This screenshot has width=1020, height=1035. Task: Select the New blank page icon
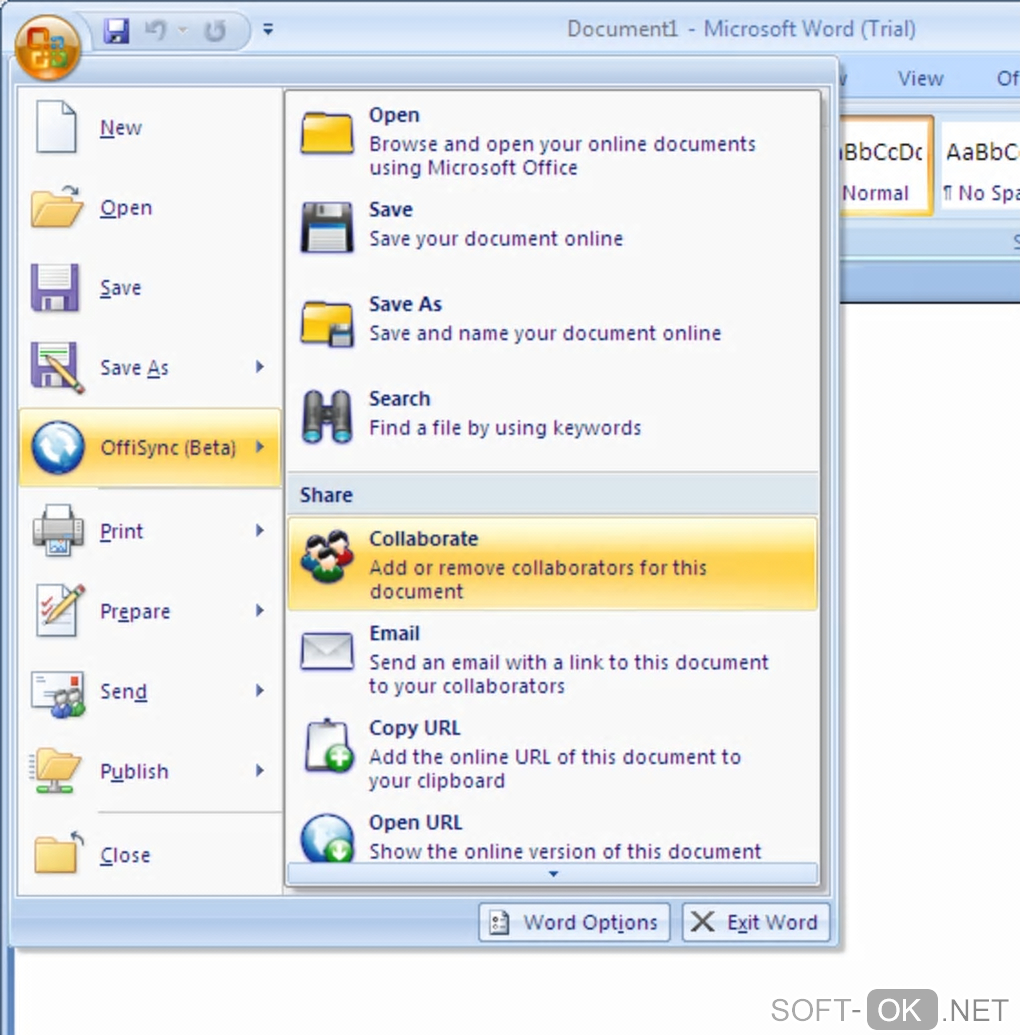(x=56, y=127)
